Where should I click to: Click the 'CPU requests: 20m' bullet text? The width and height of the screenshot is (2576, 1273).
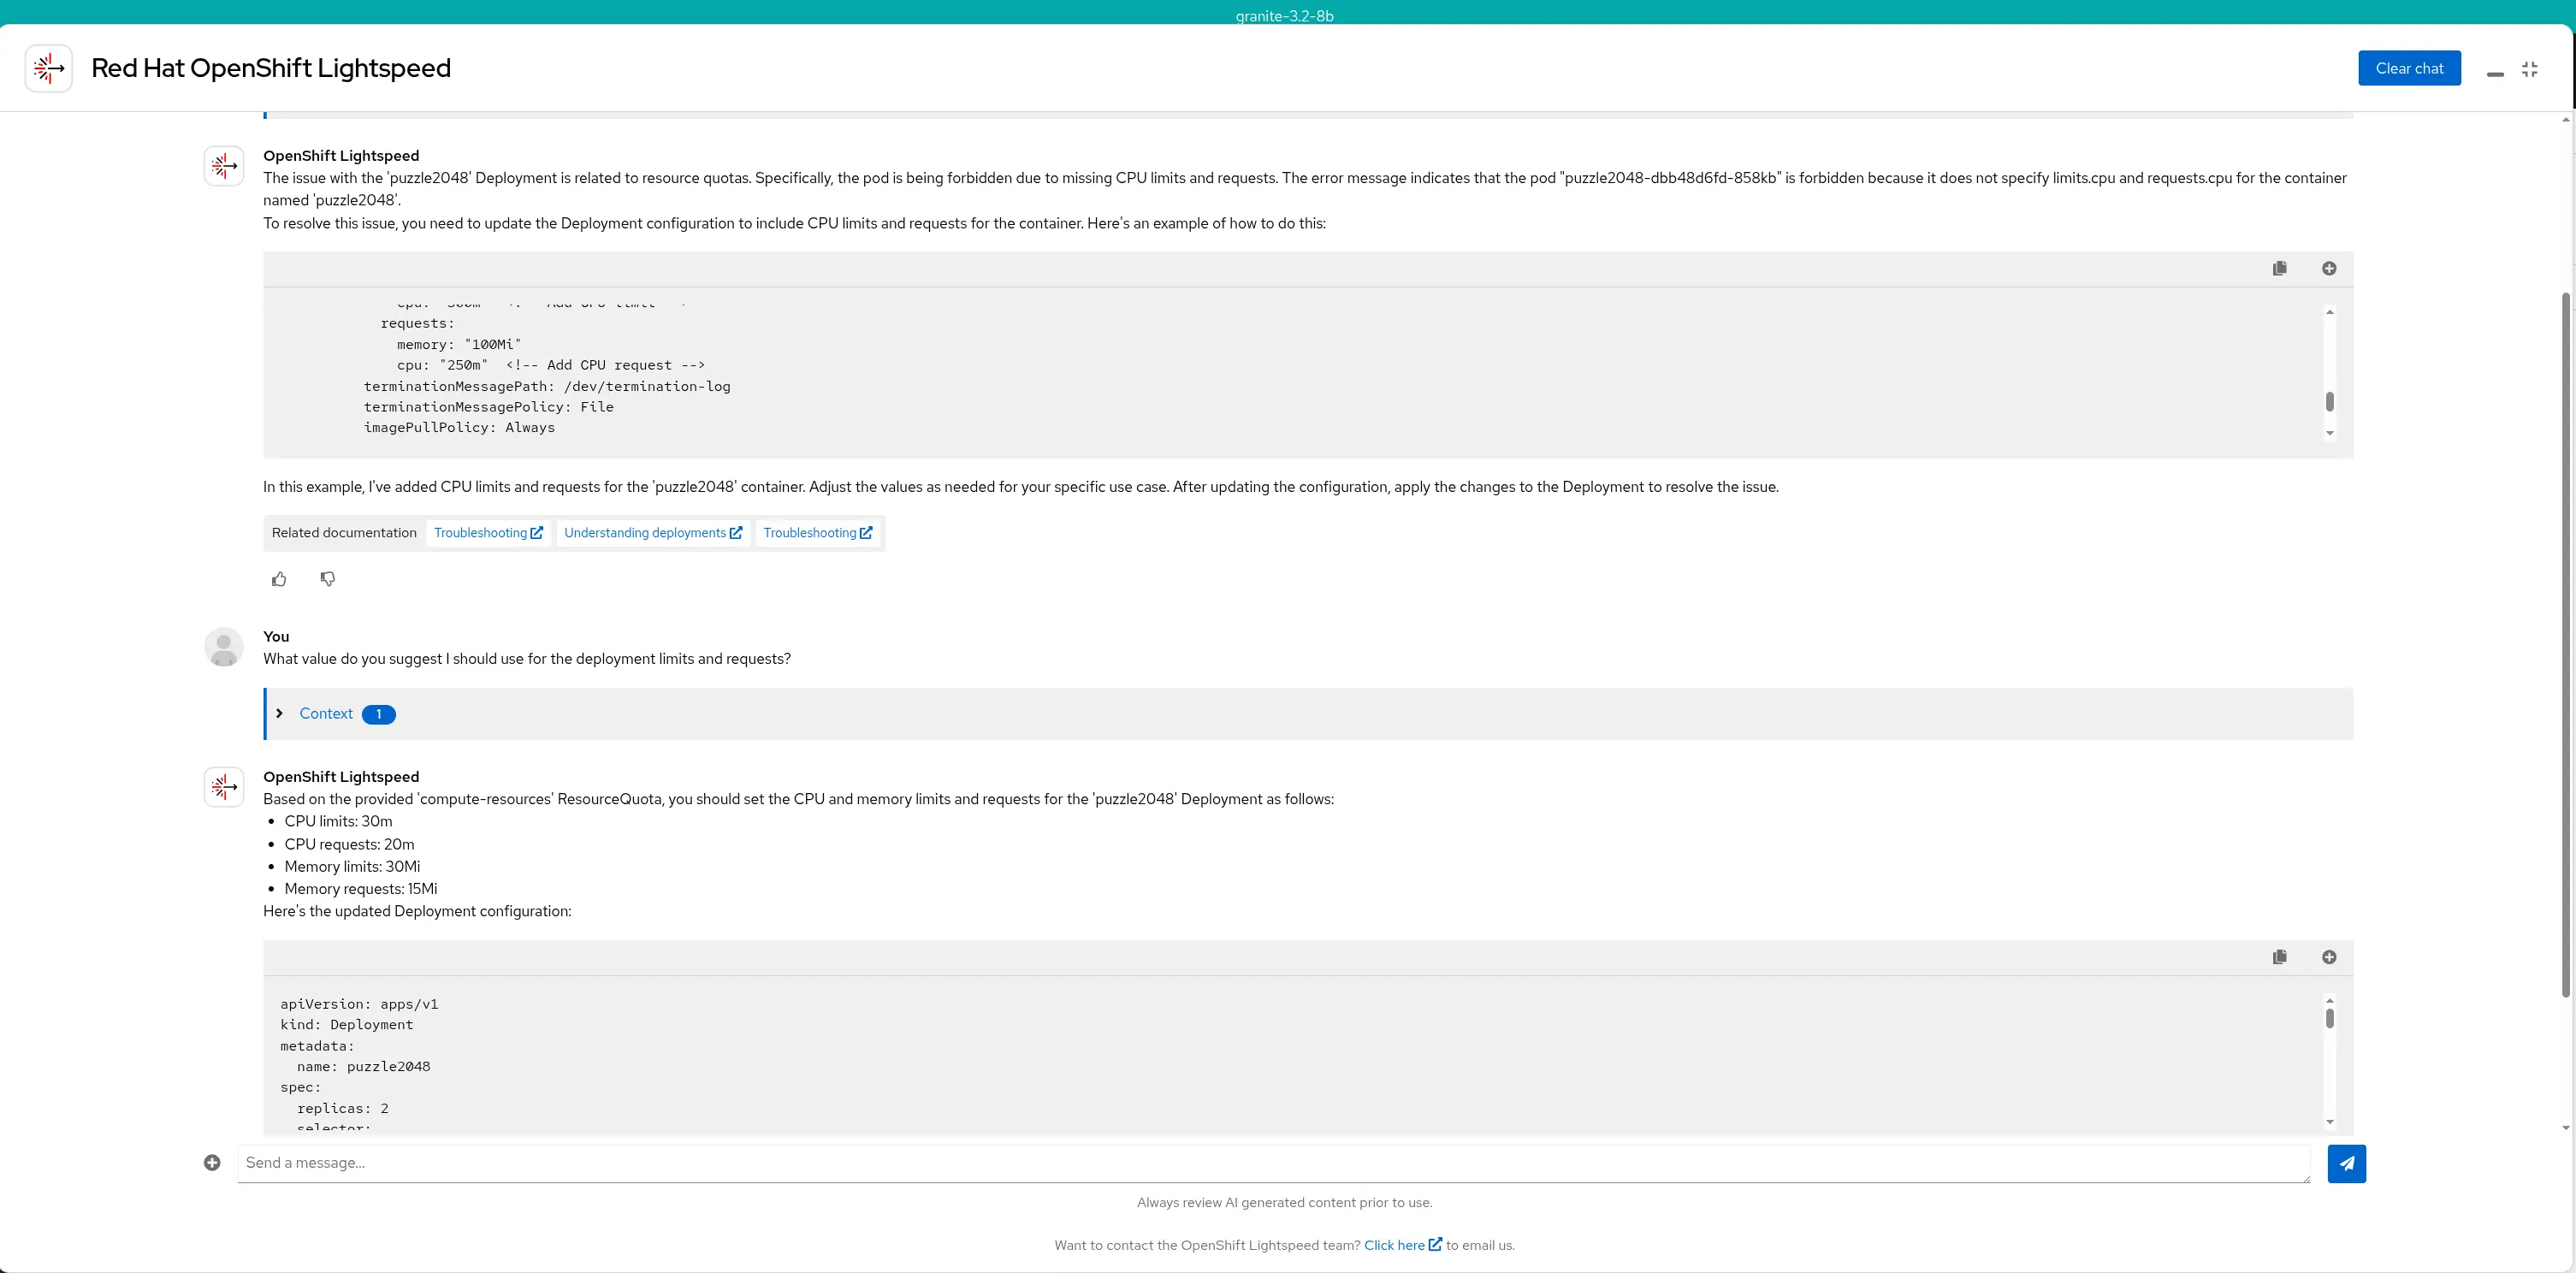tap(349, 844)
